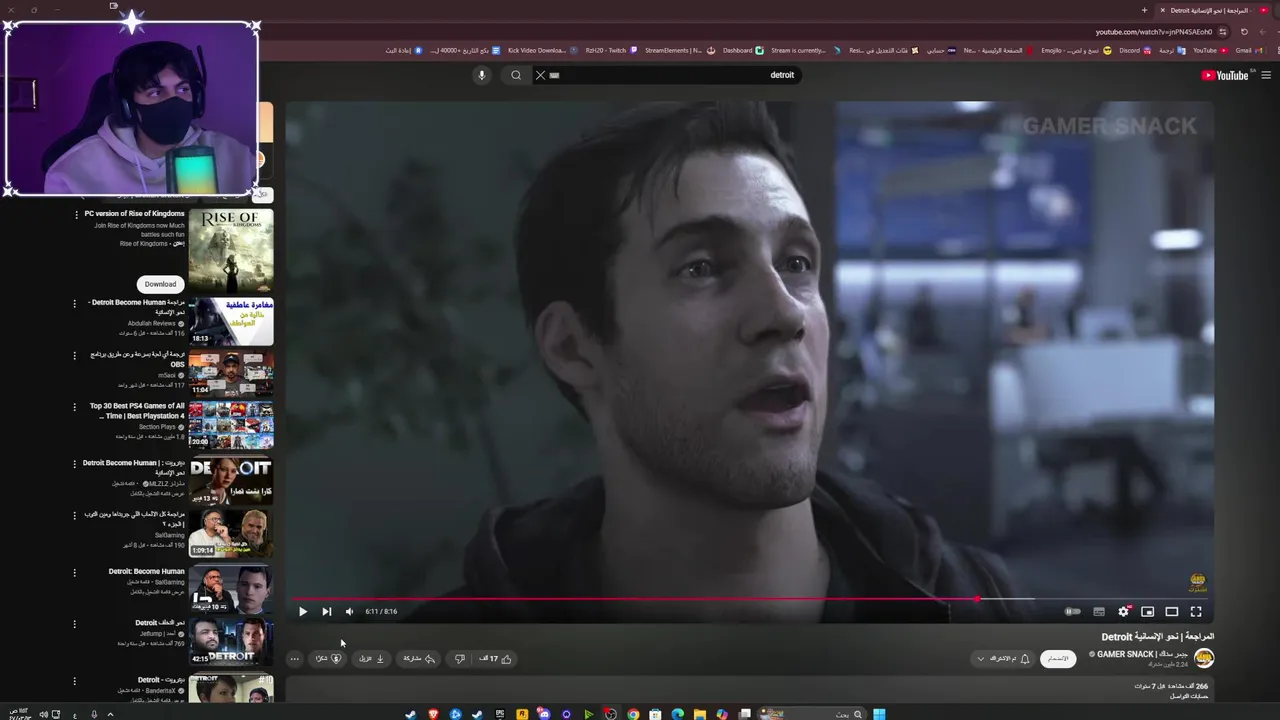Enter fullscreen mode
Image resolution: width=1280 pixels, height=720 pixels.
pyautogui.click(x=1196, y=611)
